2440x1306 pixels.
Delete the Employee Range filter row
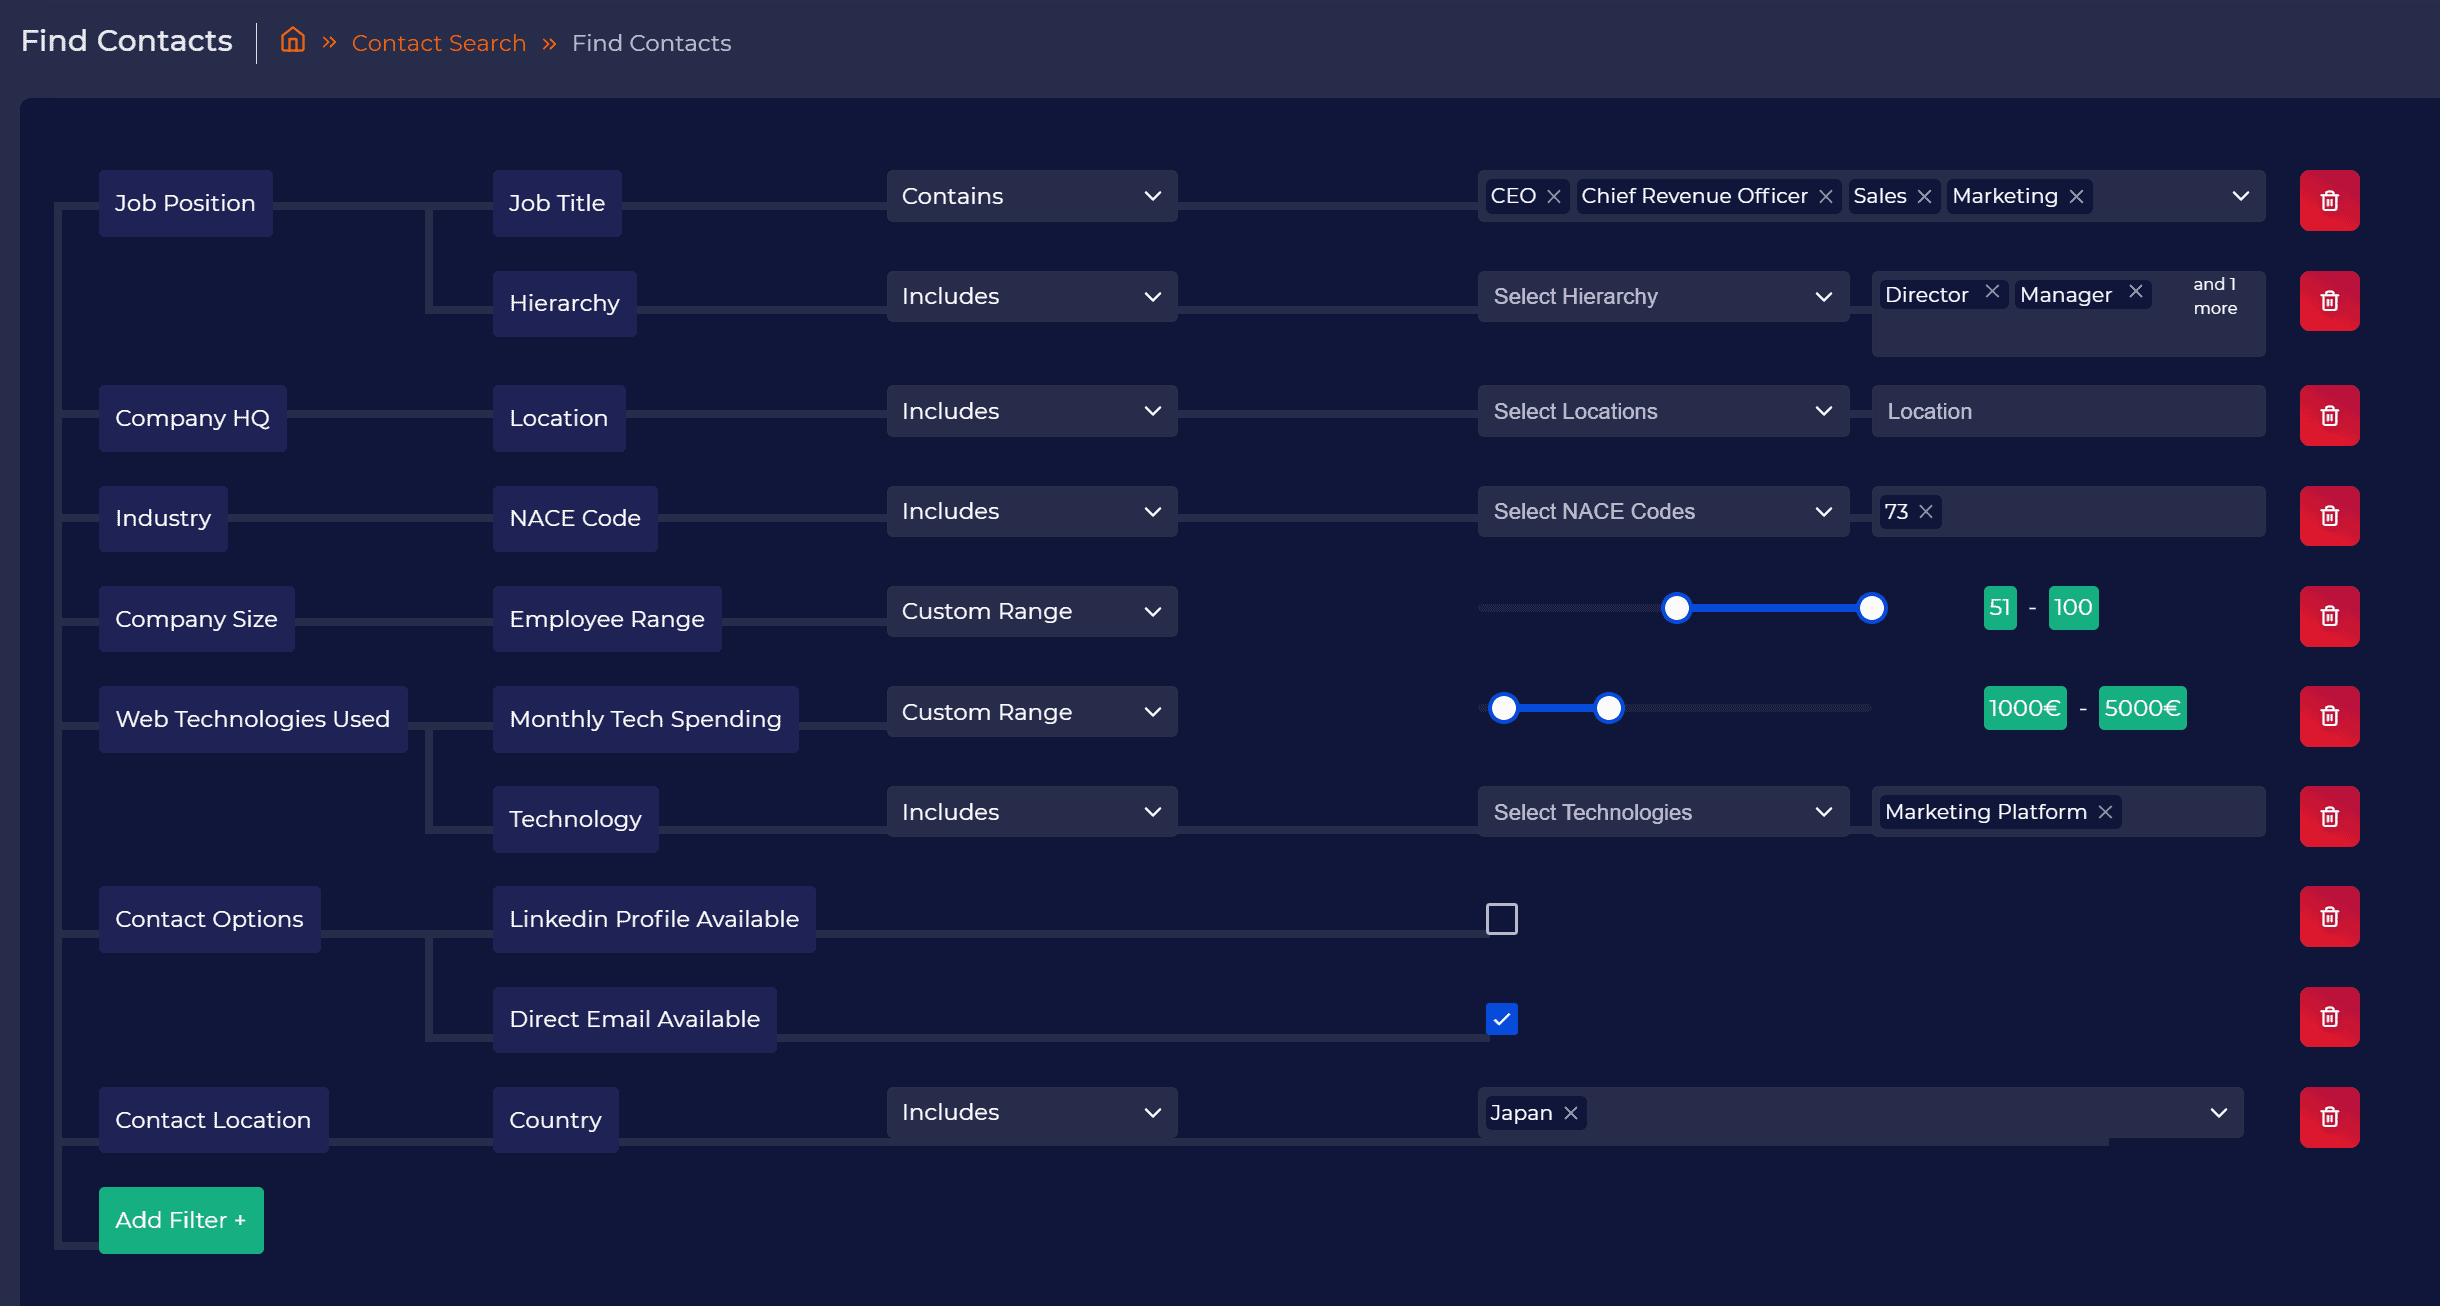tap(2329, 616)
